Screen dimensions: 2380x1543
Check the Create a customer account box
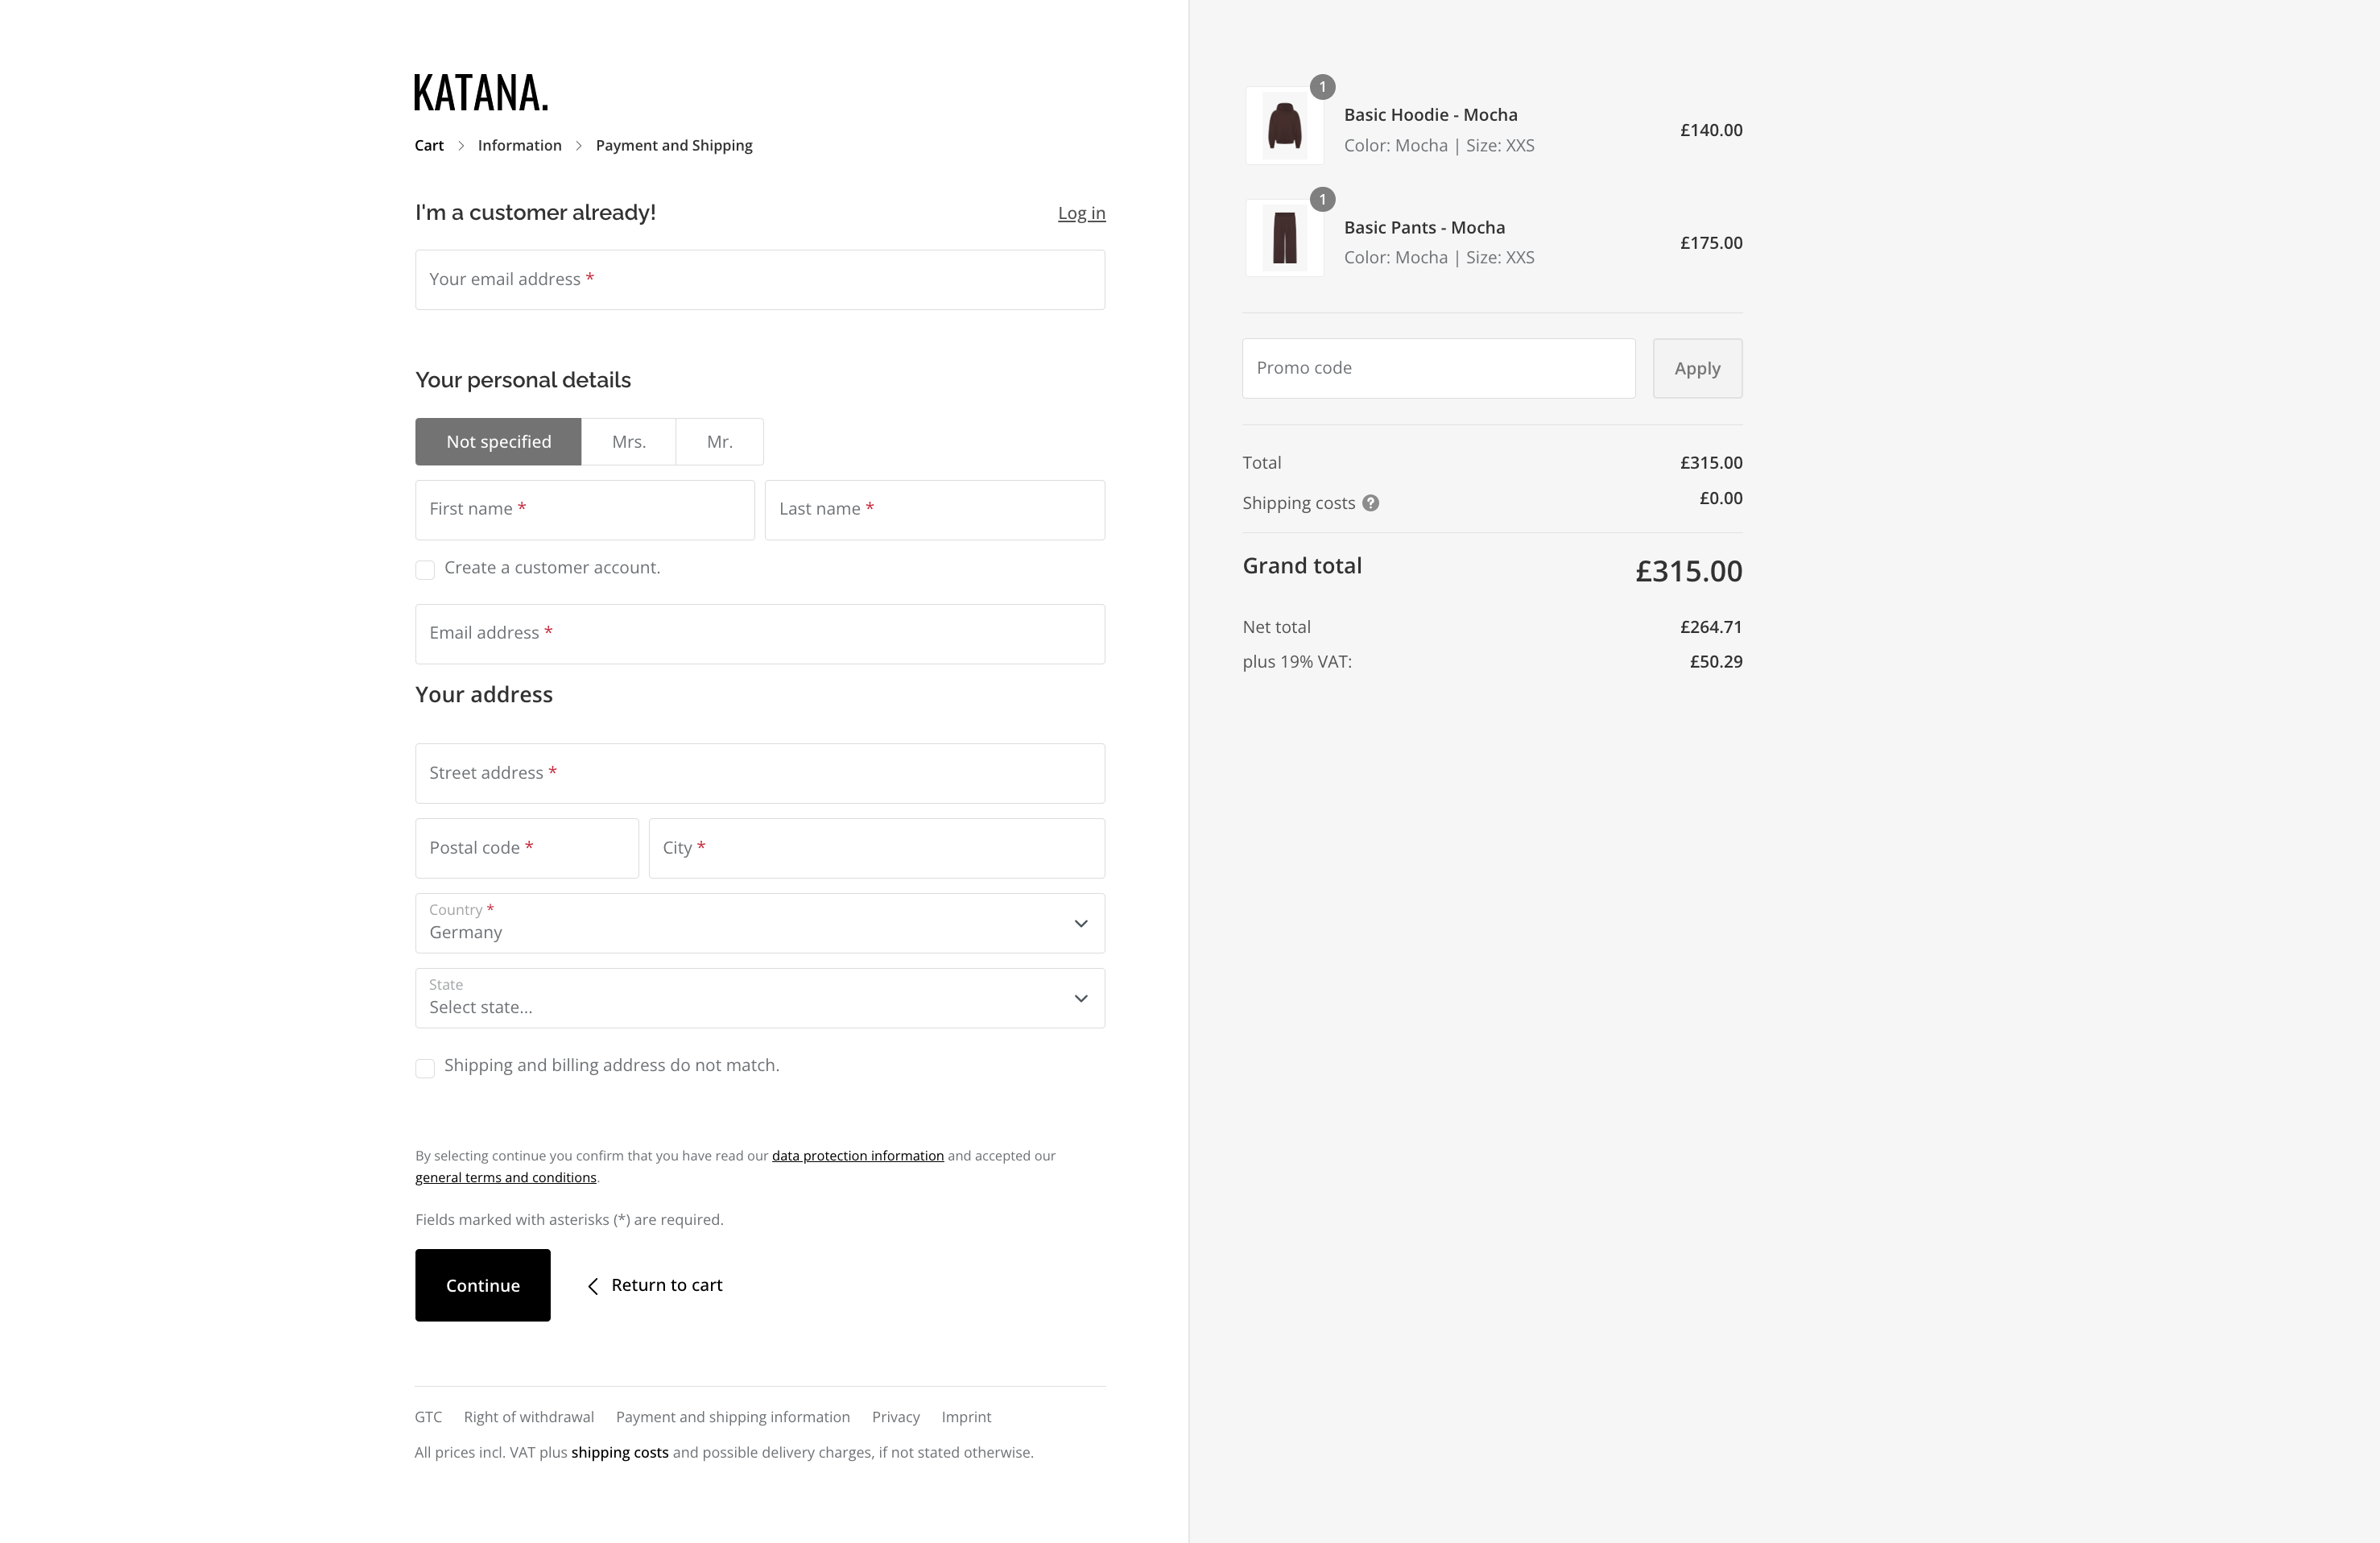[425, 570]
